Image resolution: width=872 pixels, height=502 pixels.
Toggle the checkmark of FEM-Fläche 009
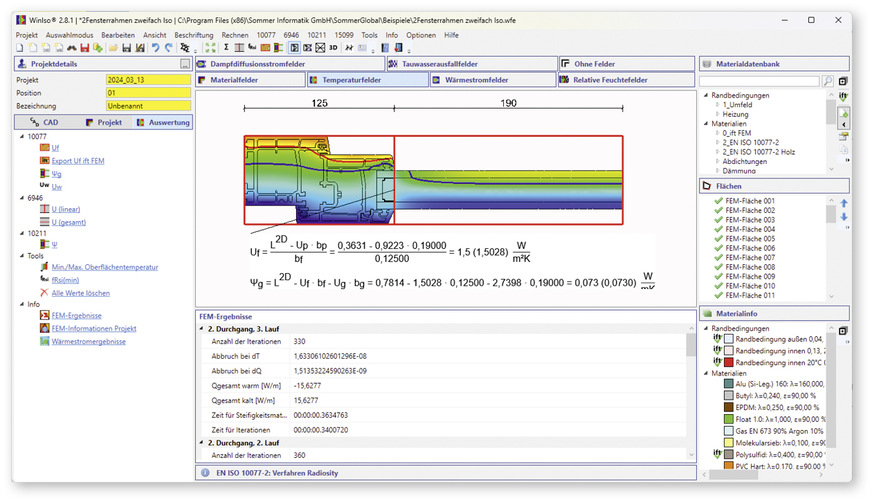719,276
